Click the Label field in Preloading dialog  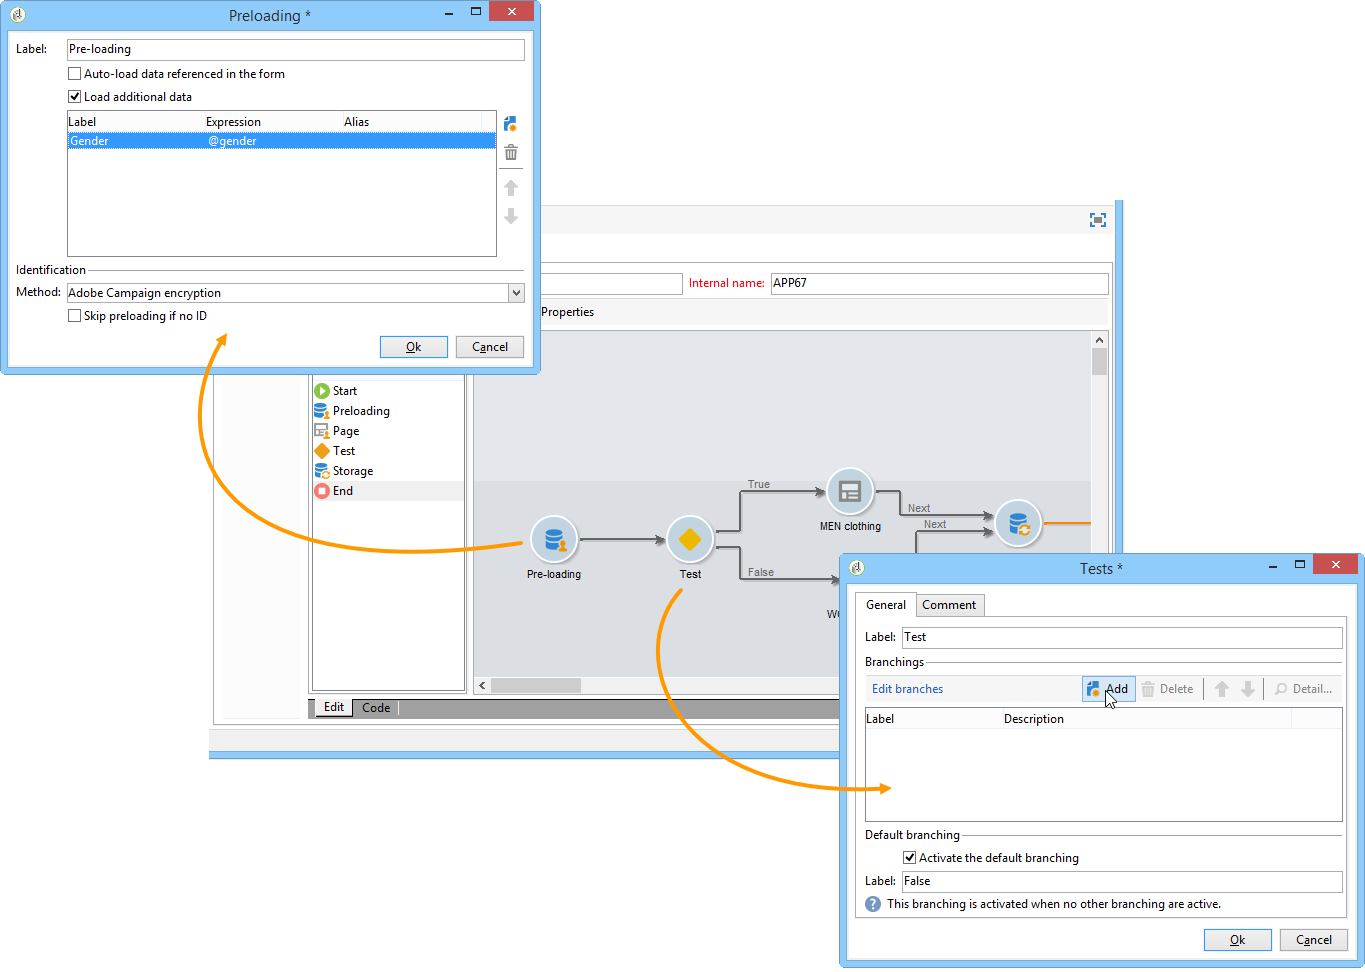[x=296, y=49]
